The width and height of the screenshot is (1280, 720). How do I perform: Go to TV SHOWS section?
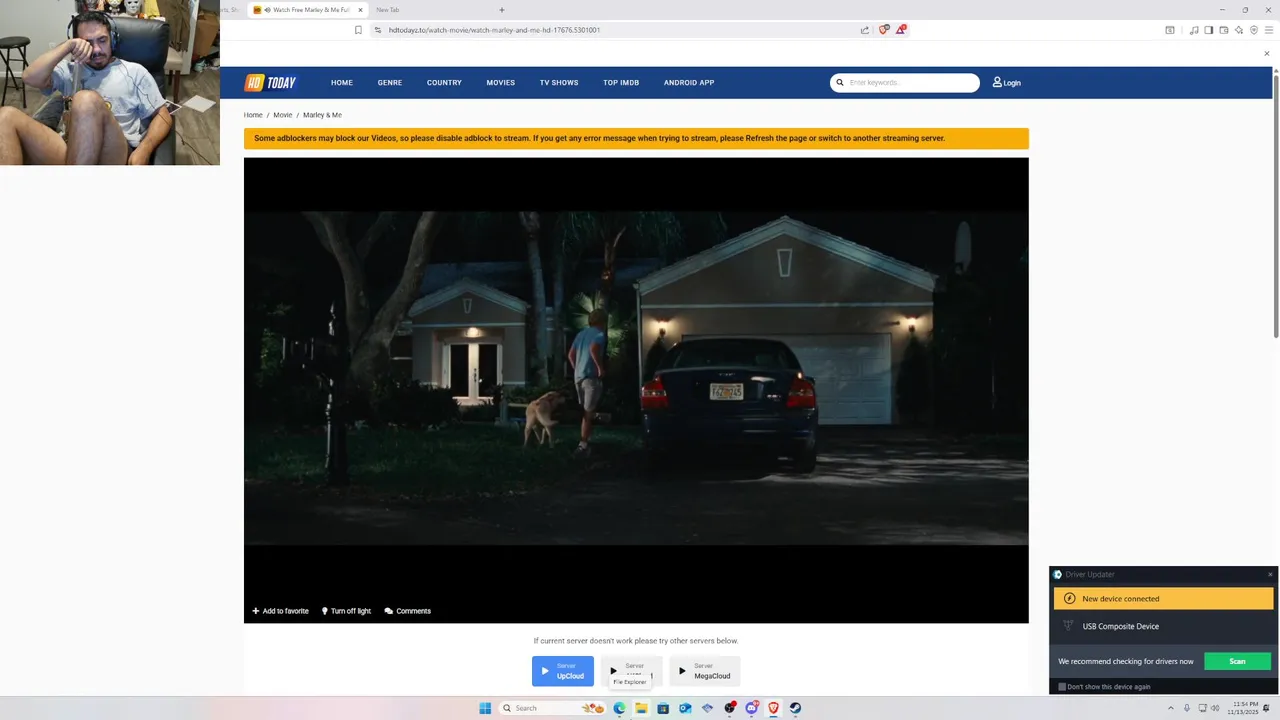coord(559,83)
